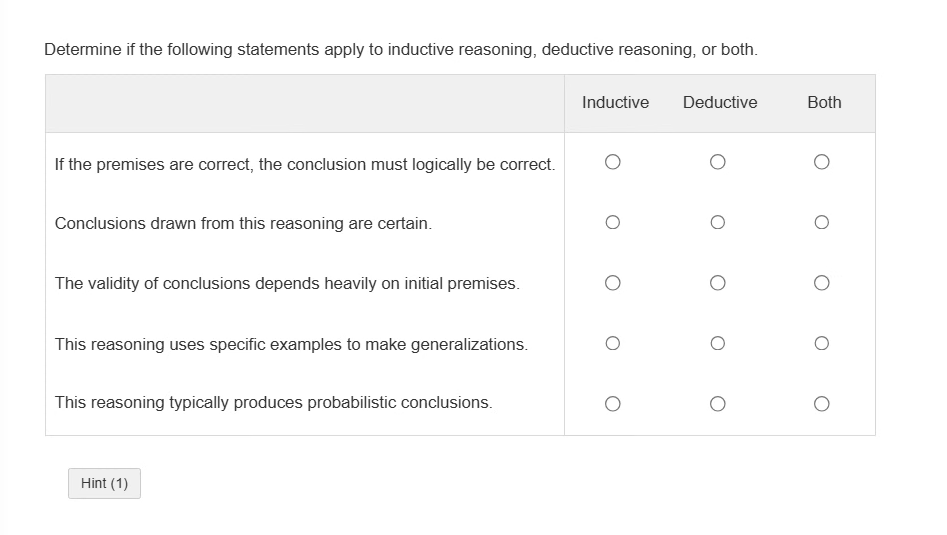Select Inductive for 'premises are correct' statement
This screenshot has height=535, width=947.
tap(614, 162)
